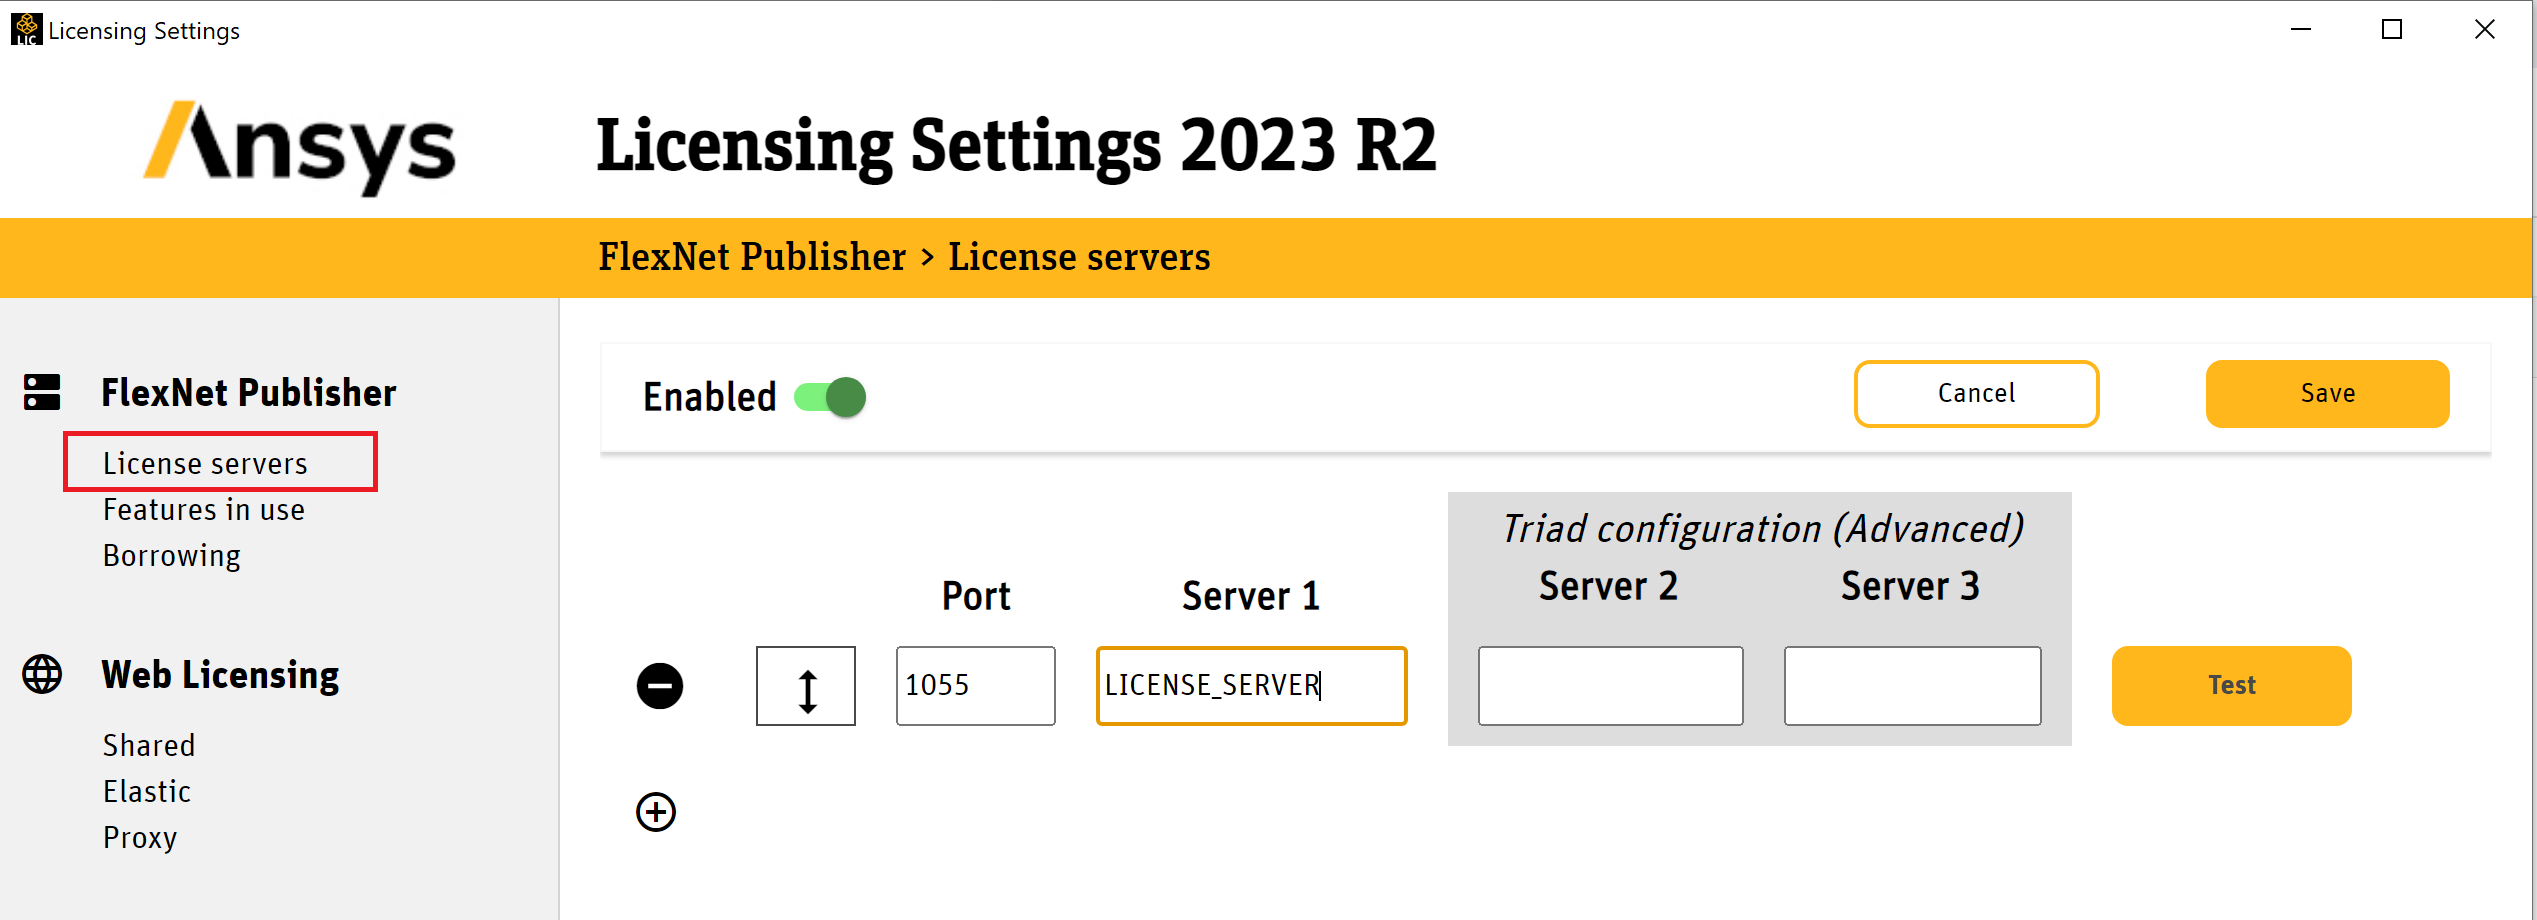This screenshot has width=2537, height=920.
Task: Toggle the Enabled switch off
Action: coord(830,397)
